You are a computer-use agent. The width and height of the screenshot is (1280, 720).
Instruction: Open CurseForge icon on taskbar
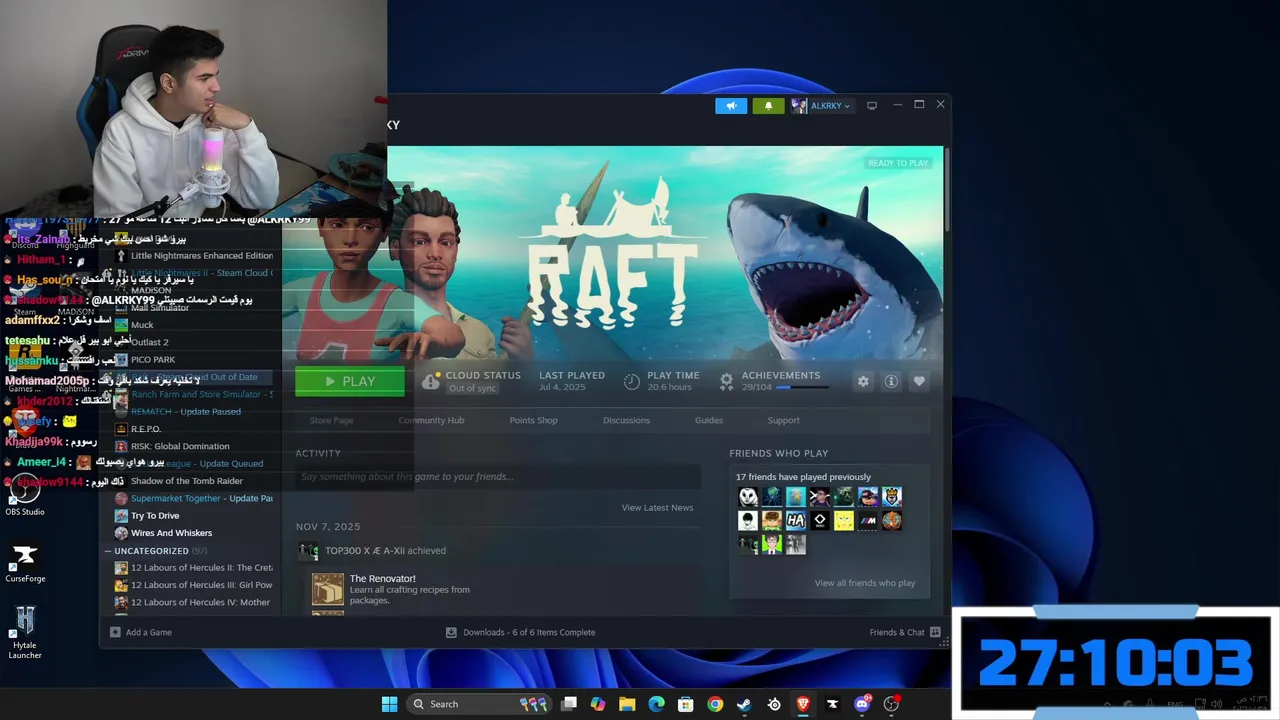832,704
